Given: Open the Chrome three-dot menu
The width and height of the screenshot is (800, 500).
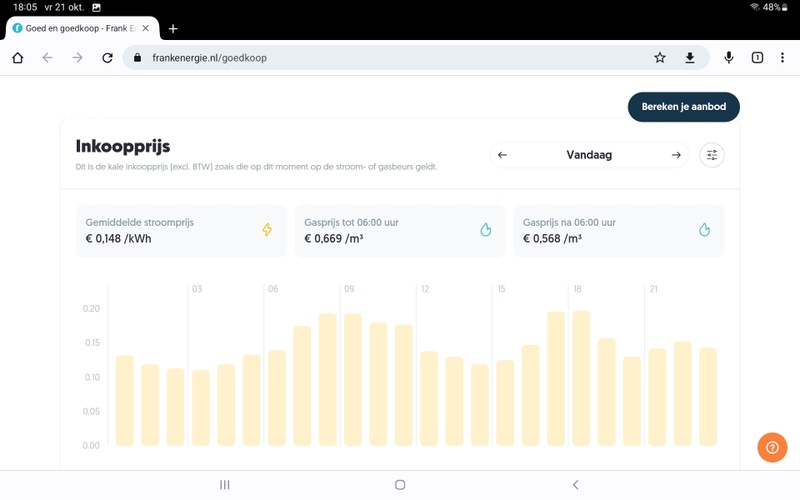Looking at the screenshot, I should (x=782, y=58).
